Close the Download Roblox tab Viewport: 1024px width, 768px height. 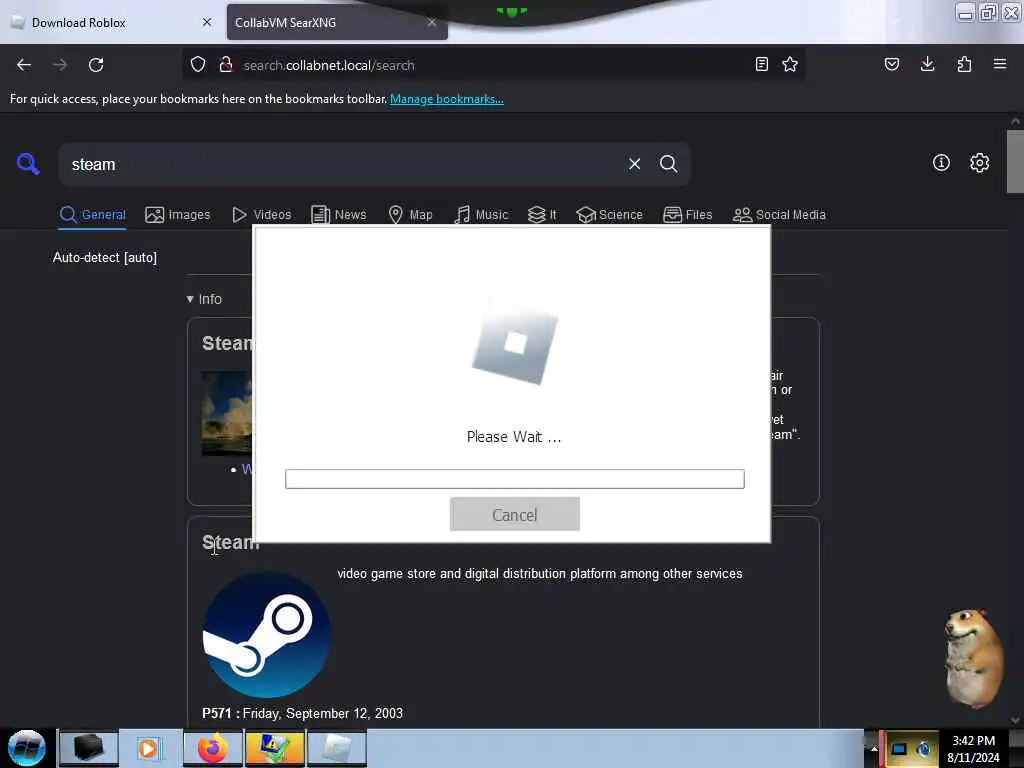pos(207,22)
